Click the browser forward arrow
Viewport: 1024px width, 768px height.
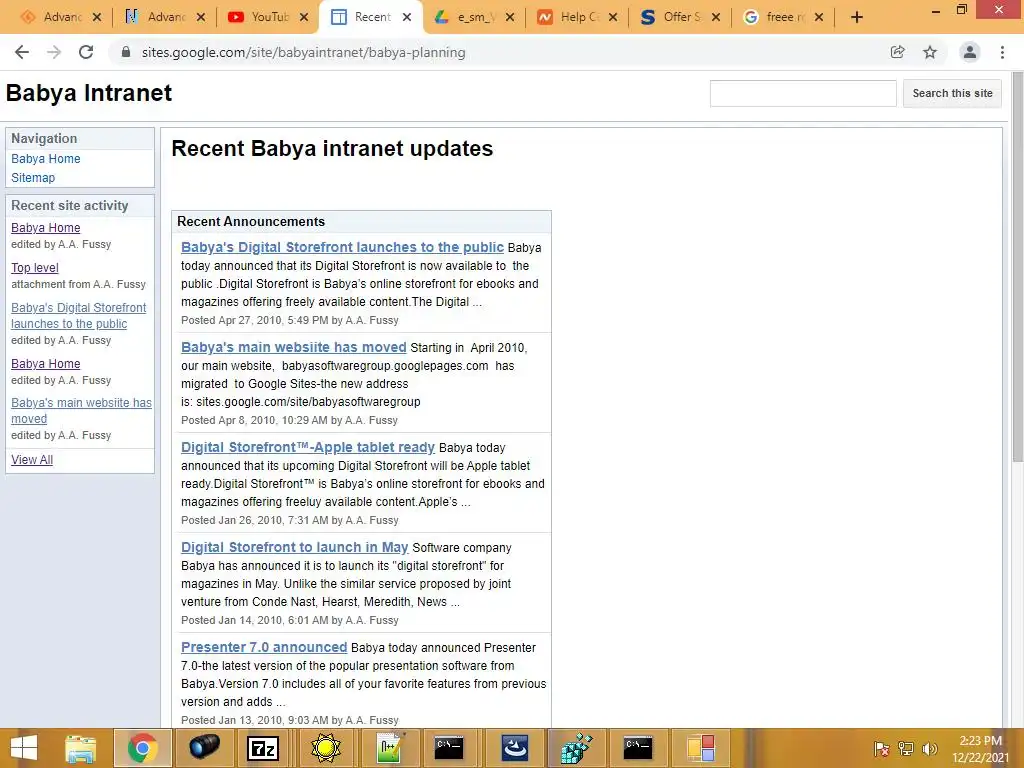point(54,52)
